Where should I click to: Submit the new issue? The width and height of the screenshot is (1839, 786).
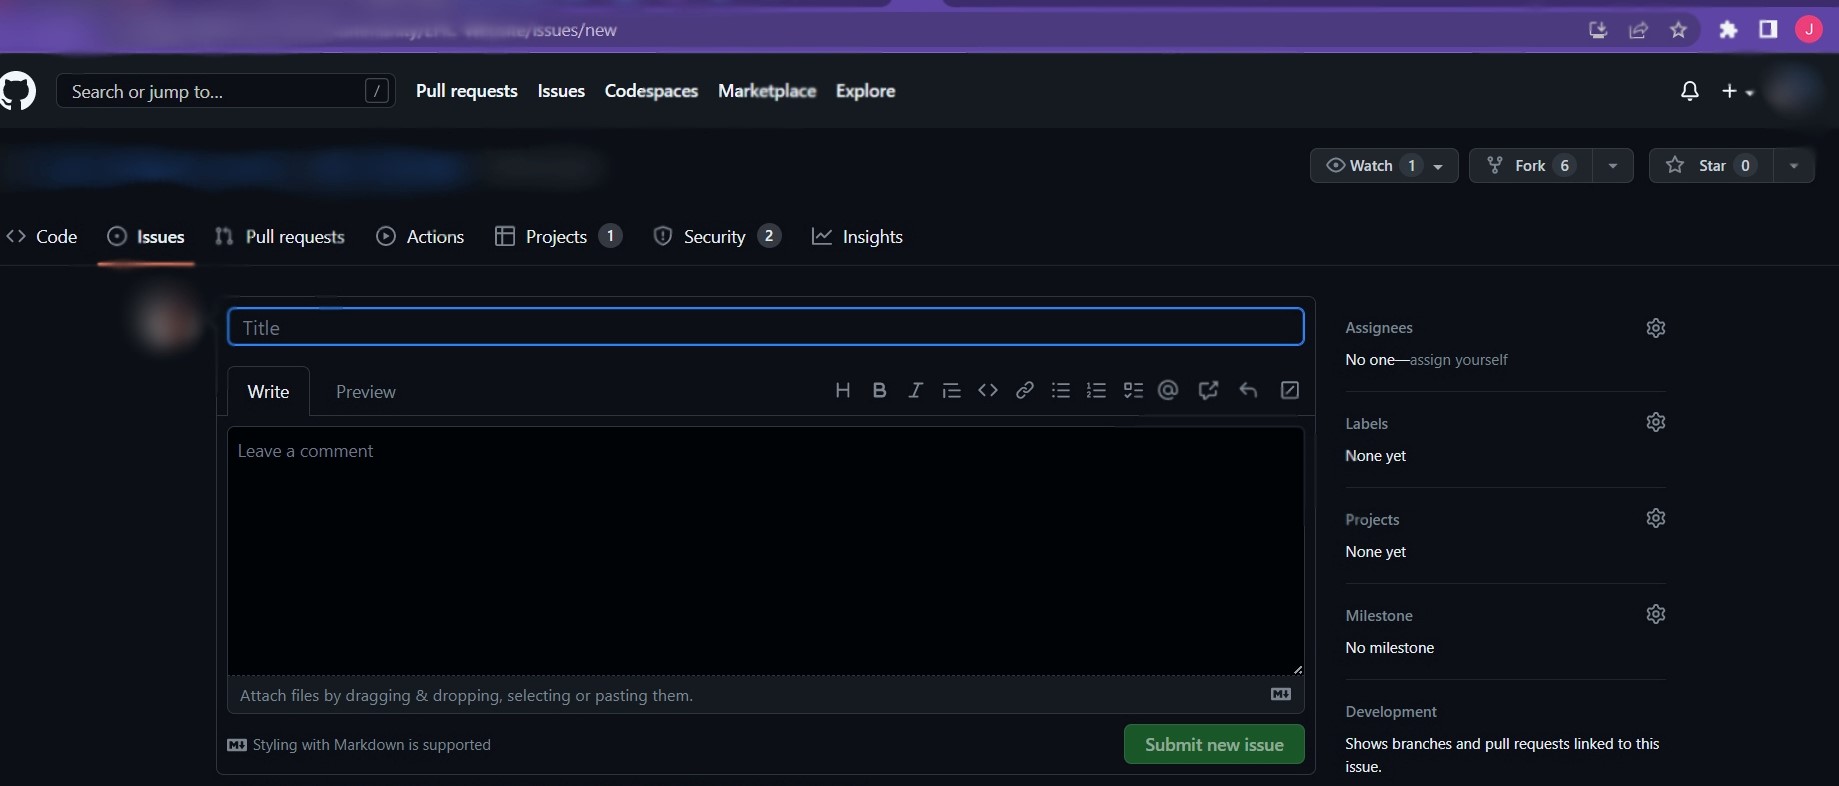pyautogui.click(x=1214, y=744)
